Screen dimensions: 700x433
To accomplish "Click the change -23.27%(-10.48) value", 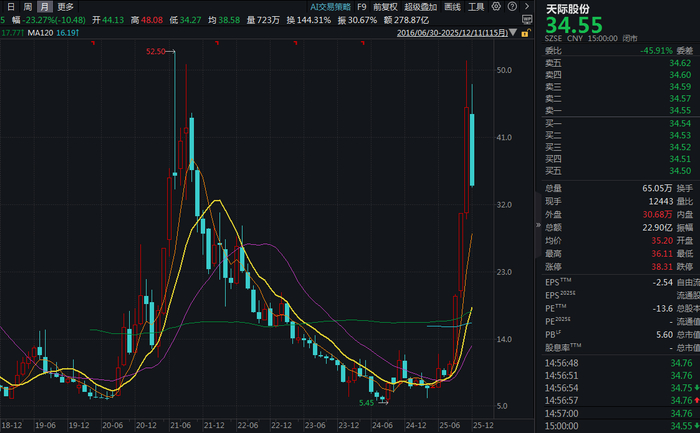I will coord(54,20).
